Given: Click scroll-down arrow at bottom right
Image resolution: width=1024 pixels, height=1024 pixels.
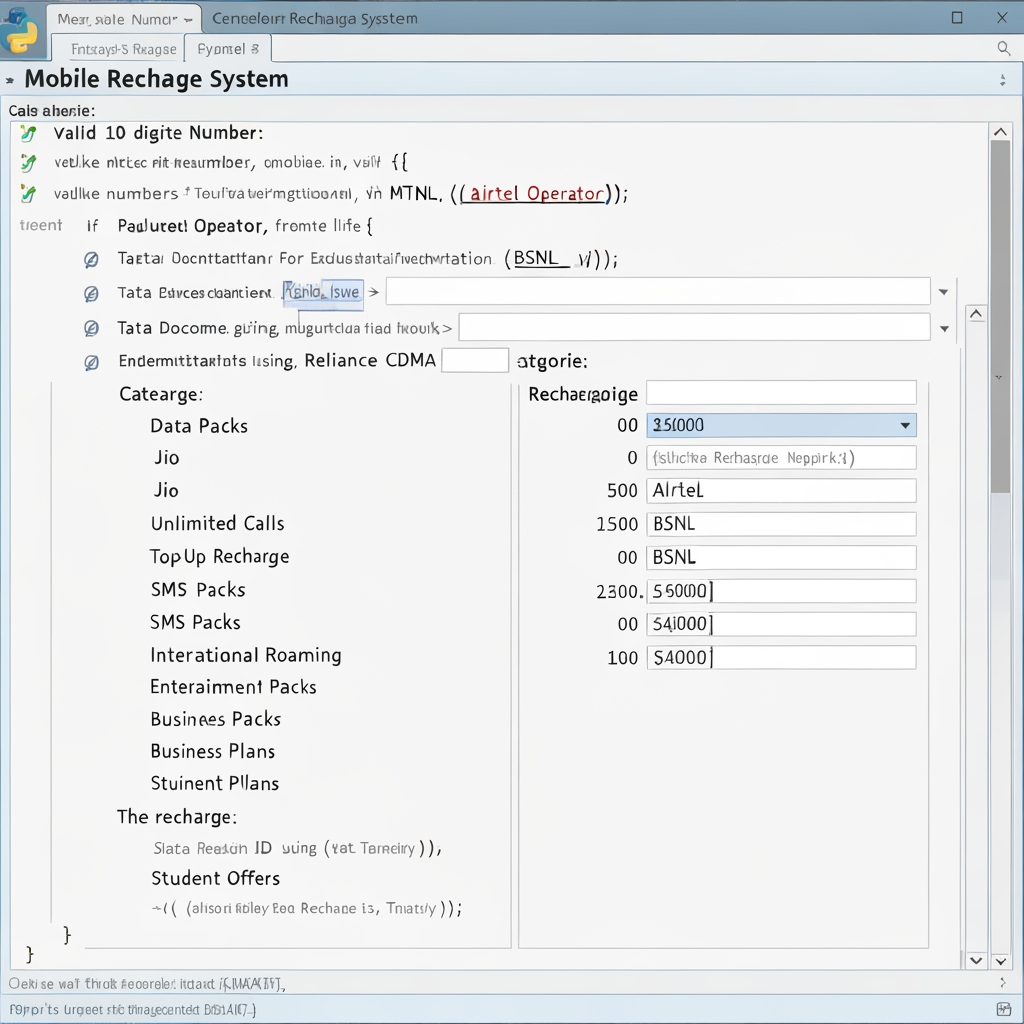Looking at the screenshot, I should 1000,961.
